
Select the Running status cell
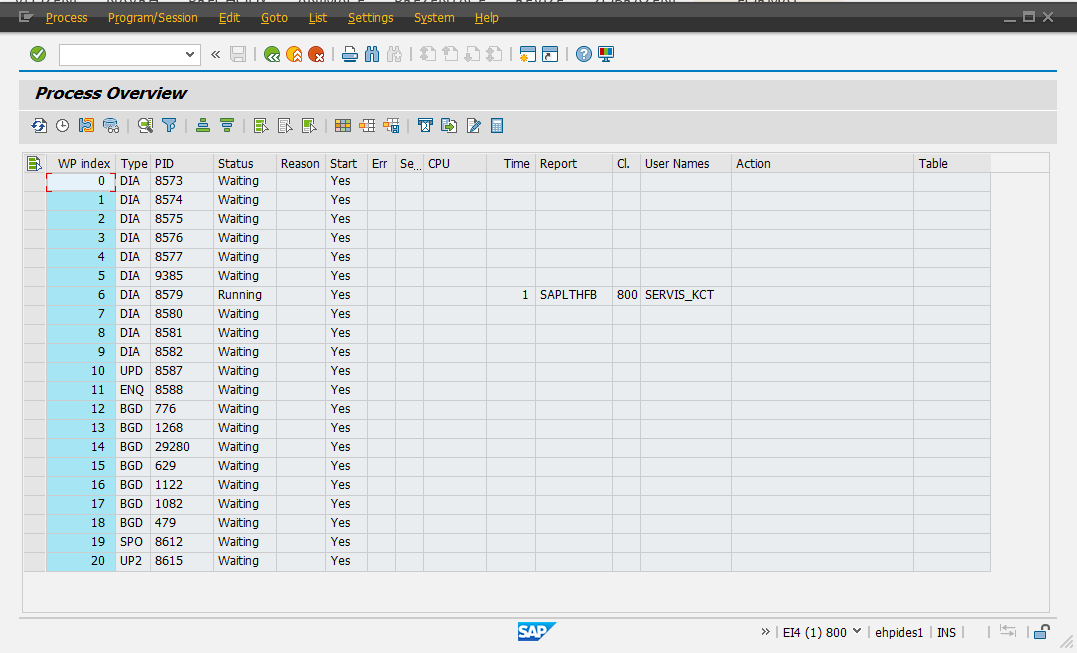pyautogui.click(x=245, y=295)
